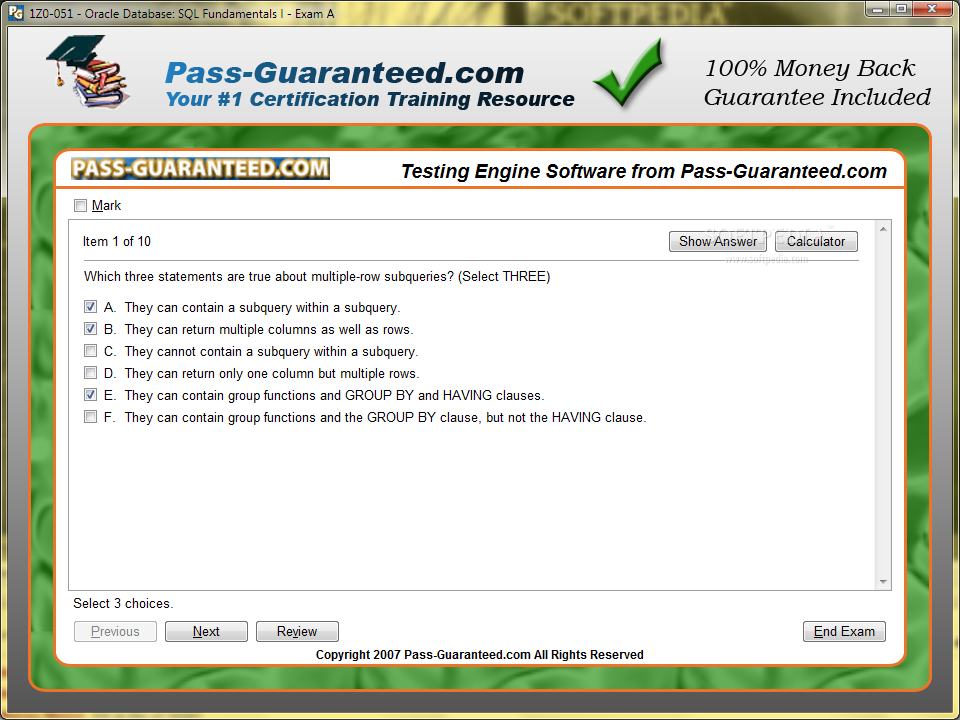This screenshot has width=960, height=720.
Task: Maximize the exam window
Action: click(x=902, y=9)
